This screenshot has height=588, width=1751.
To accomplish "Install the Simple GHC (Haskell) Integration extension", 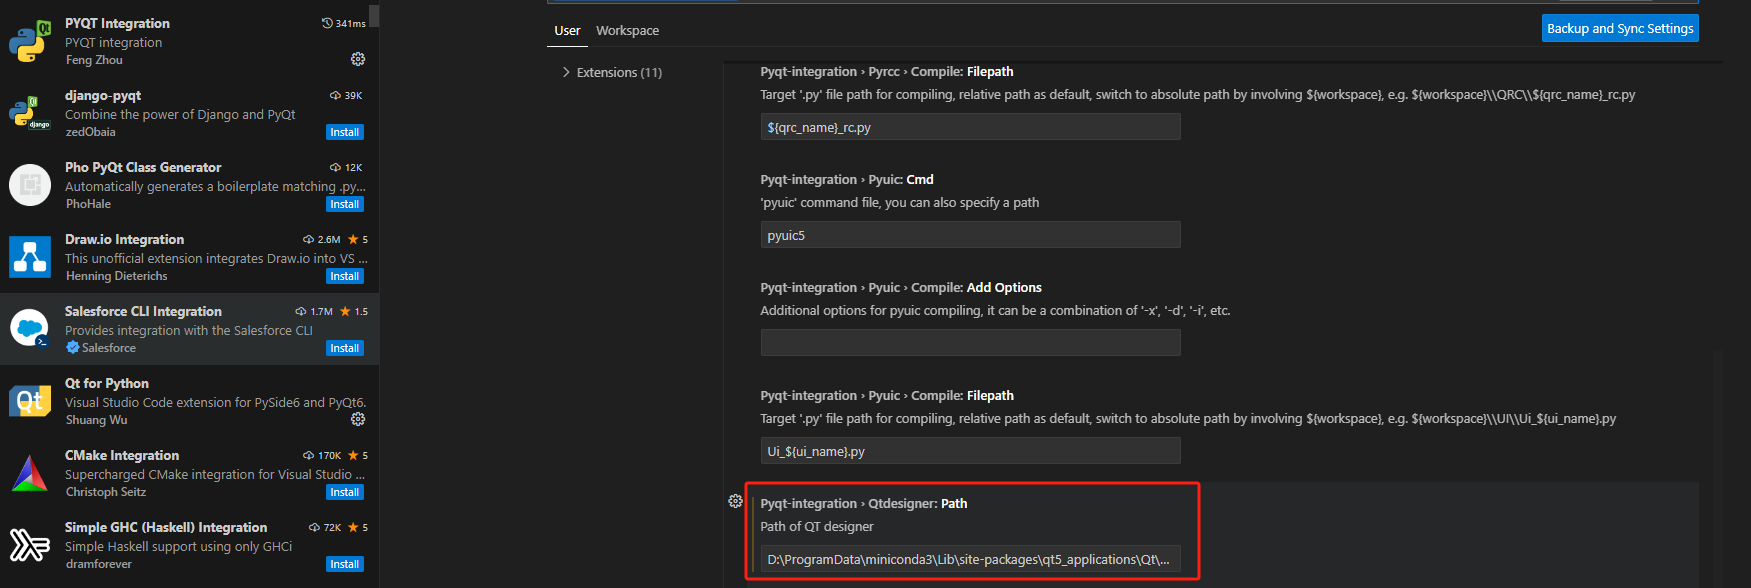I will (345, 564).
